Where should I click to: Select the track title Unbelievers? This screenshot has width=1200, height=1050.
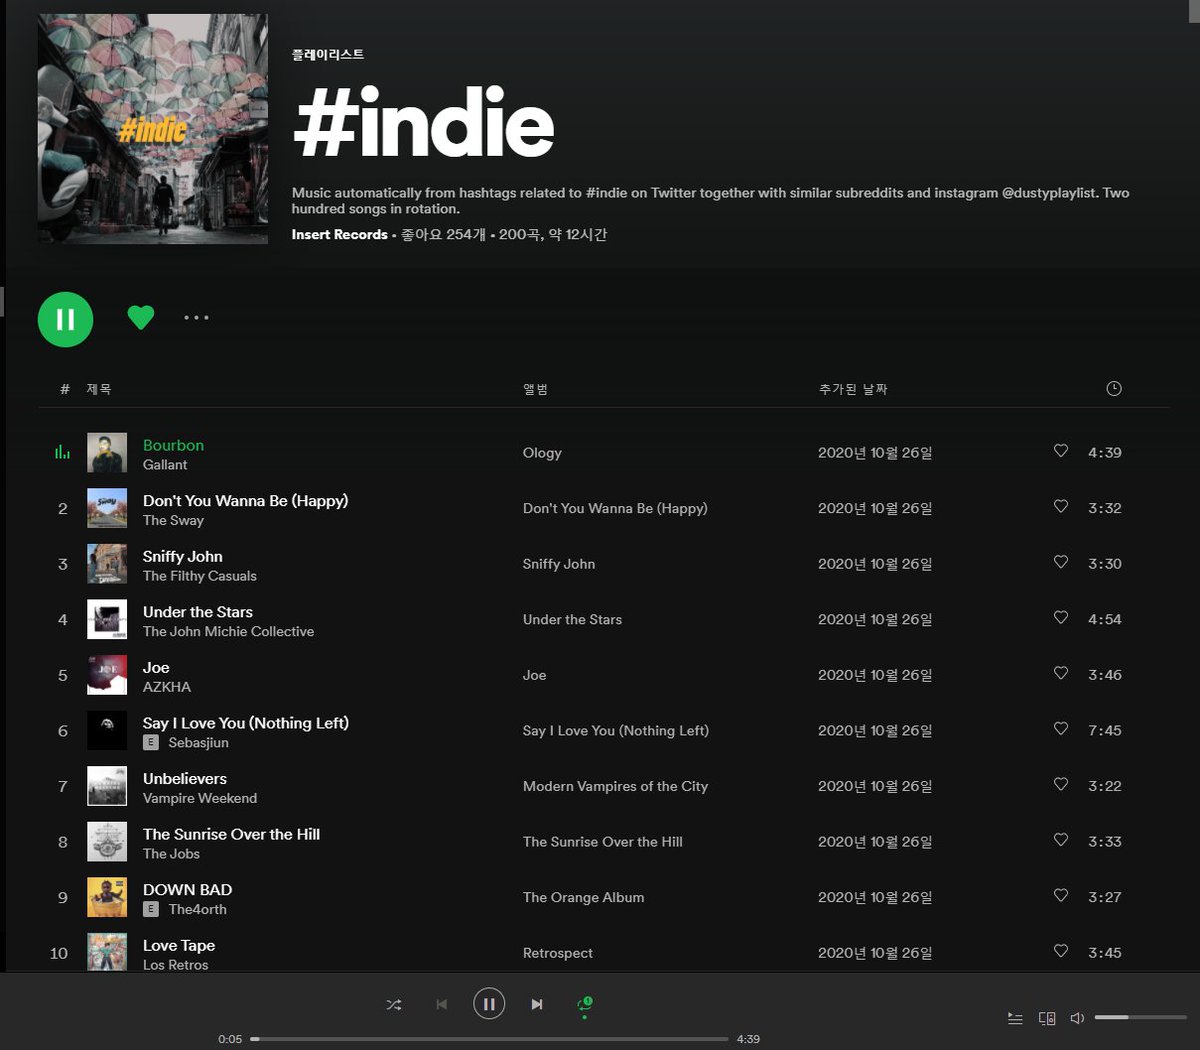coord(185,778)
